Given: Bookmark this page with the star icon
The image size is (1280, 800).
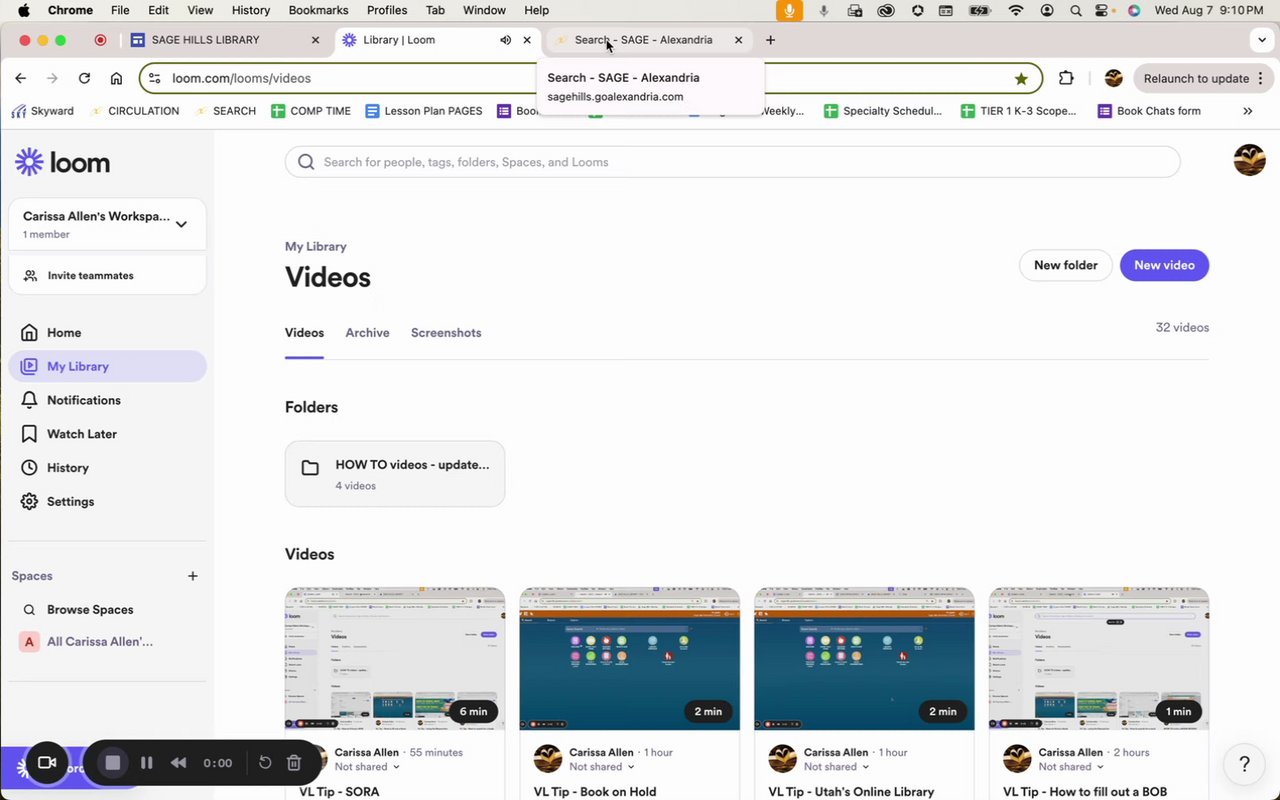Looking at the screenshot, I should (x=1021, y=78).
